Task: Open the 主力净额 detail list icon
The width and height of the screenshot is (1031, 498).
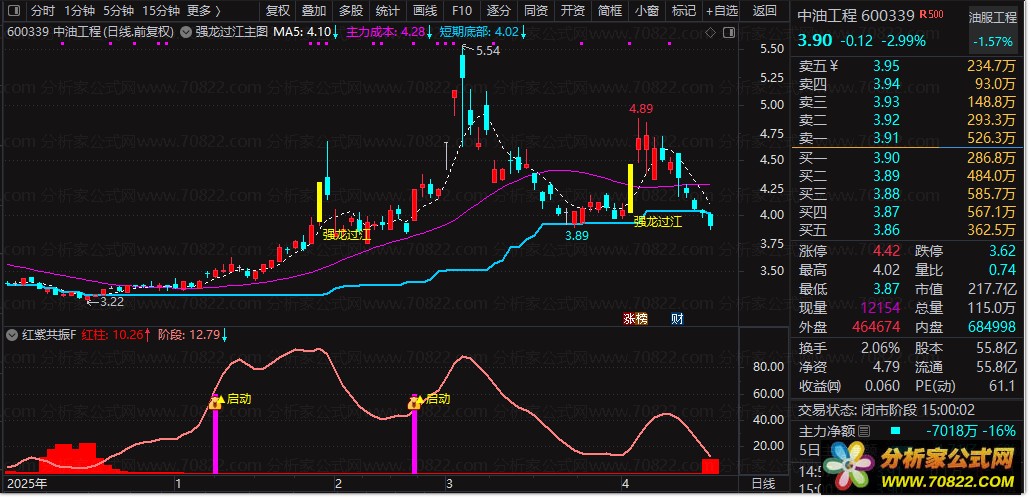Action: (x=864, y=432)
